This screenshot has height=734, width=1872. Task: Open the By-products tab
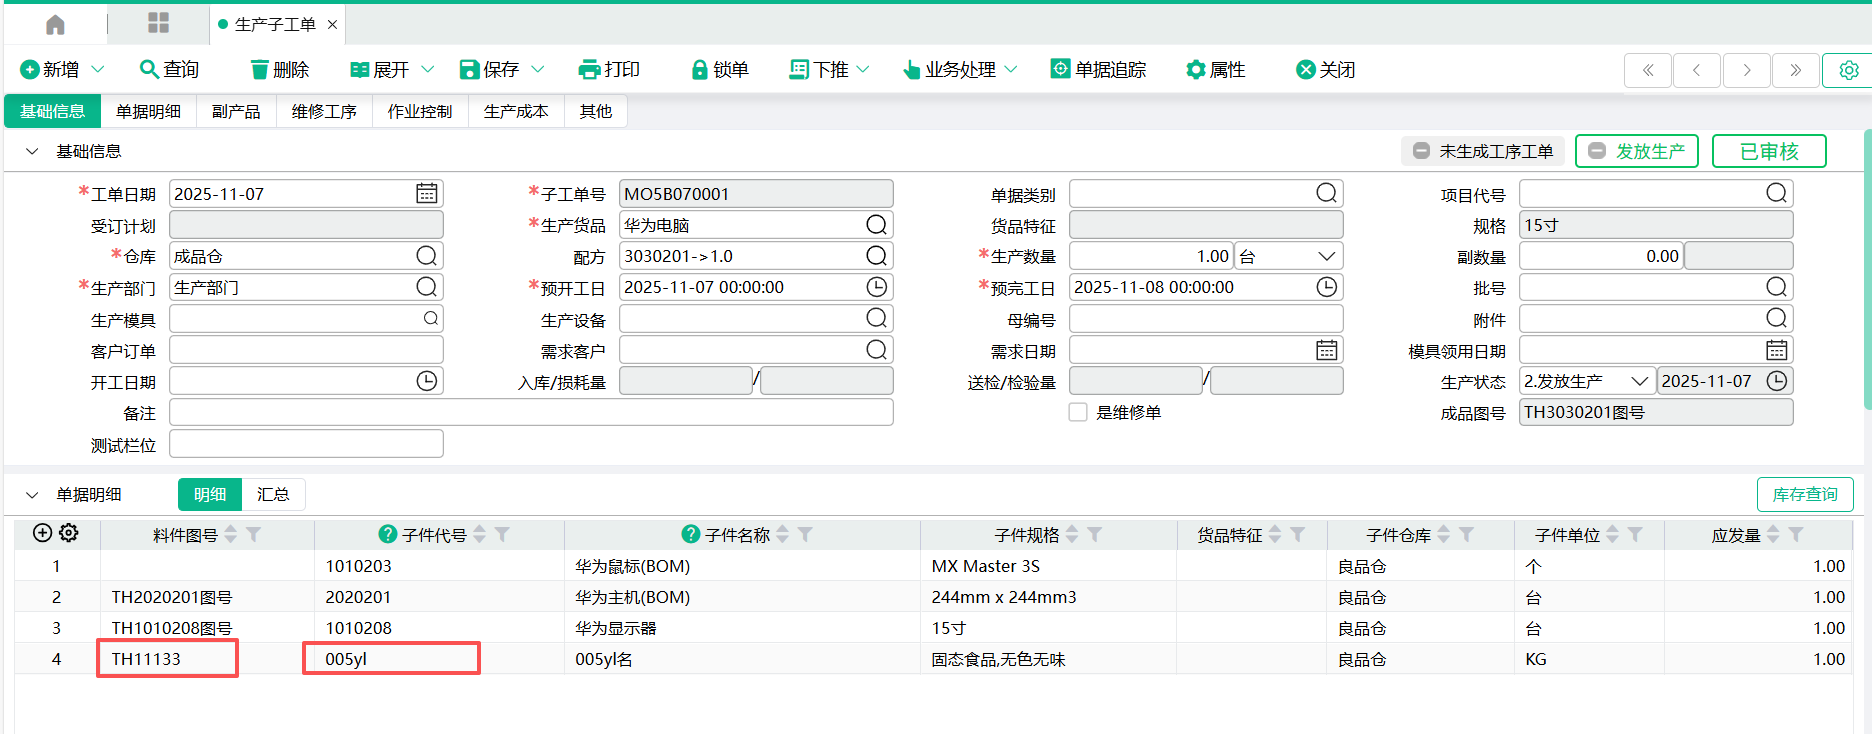coord(236,111)
